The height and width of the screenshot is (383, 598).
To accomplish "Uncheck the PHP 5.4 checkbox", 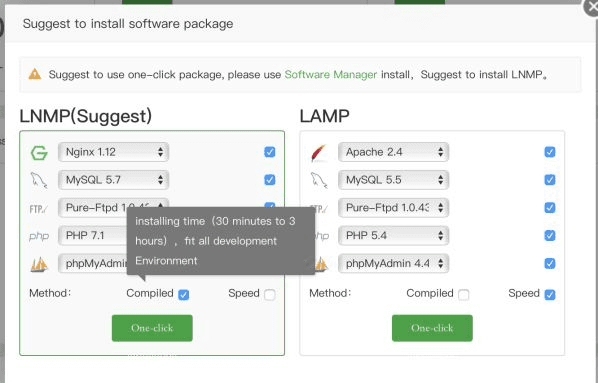I will click(x=550, y=235).
